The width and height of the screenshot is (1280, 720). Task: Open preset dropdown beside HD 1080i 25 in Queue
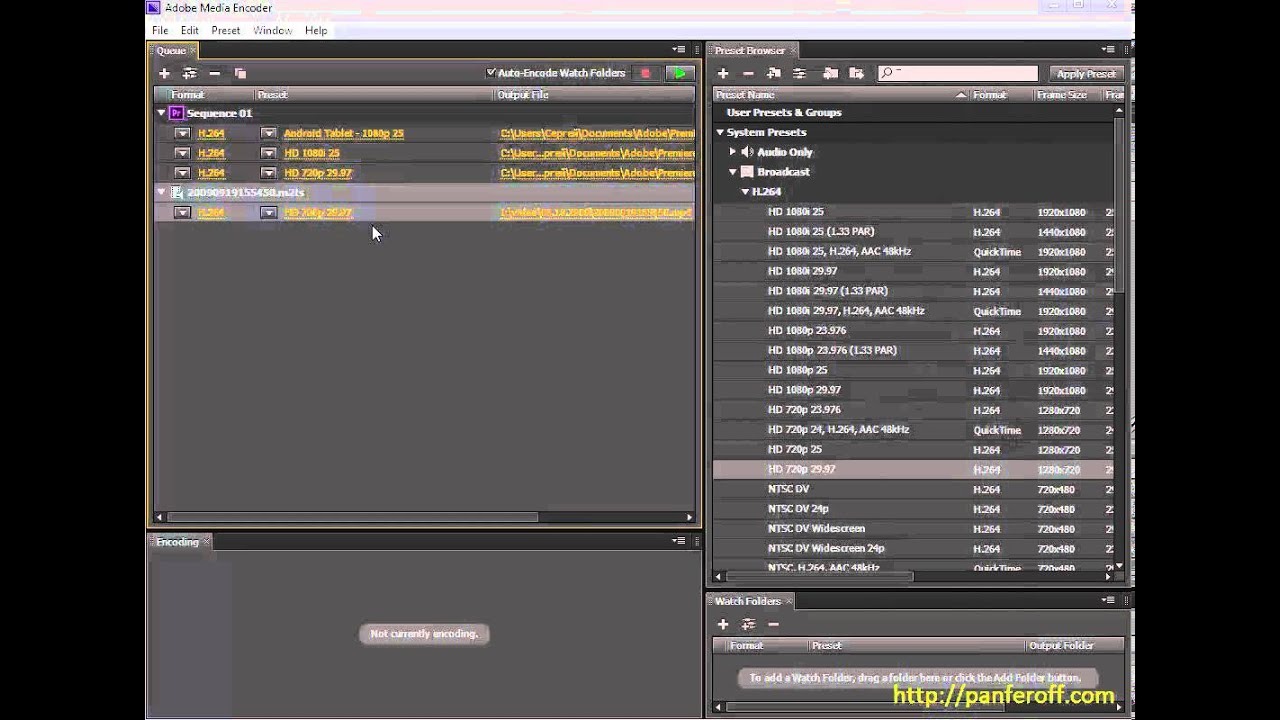[x=268, y=153]
